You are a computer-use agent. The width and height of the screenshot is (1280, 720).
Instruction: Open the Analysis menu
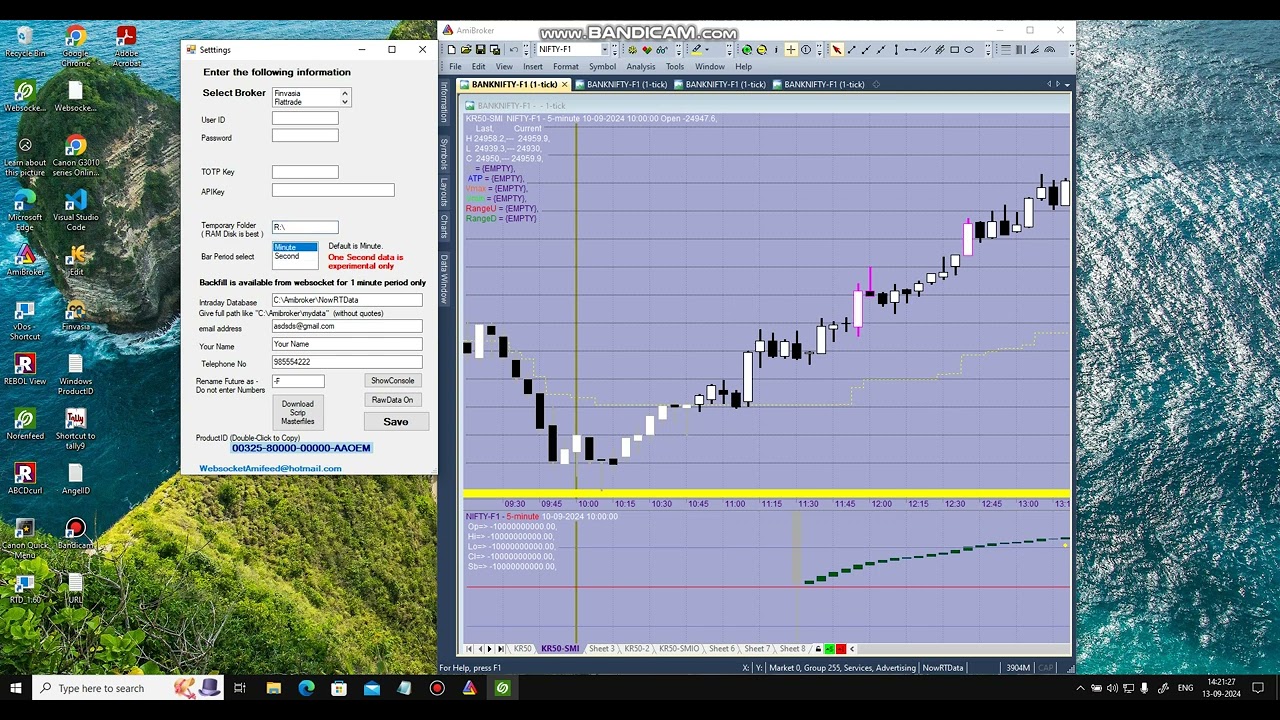(640, 67)
